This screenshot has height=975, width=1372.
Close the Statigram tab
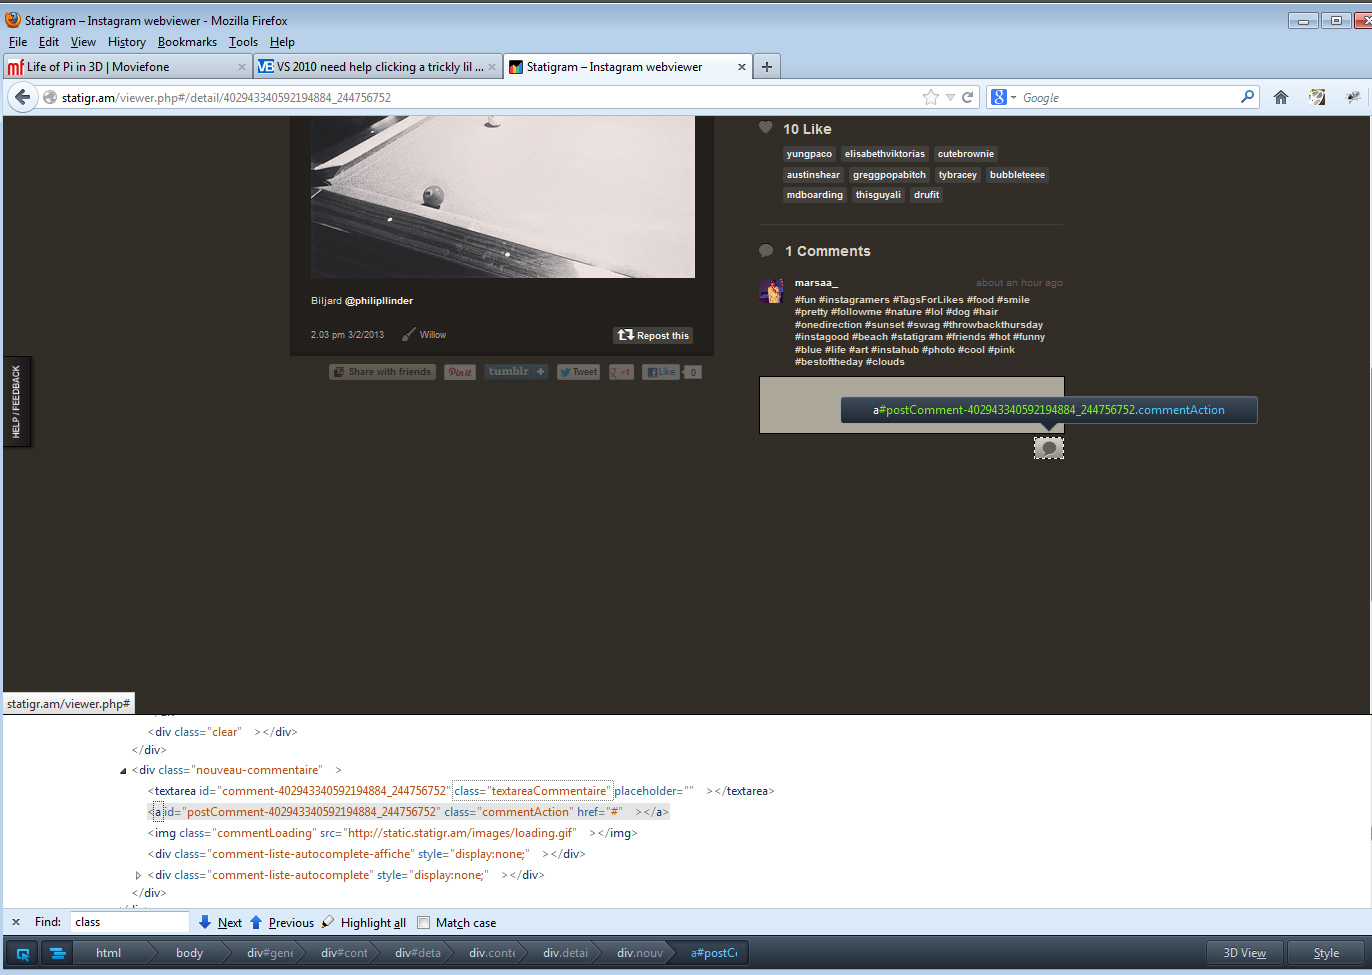(741, 67)
